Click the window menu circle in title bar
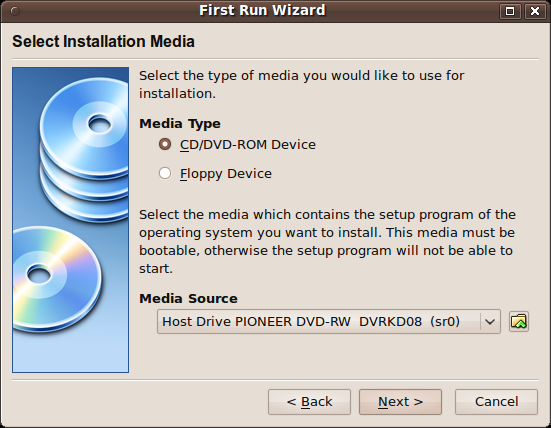The width and height of the screenshot is (551, 428). point(15,11)
